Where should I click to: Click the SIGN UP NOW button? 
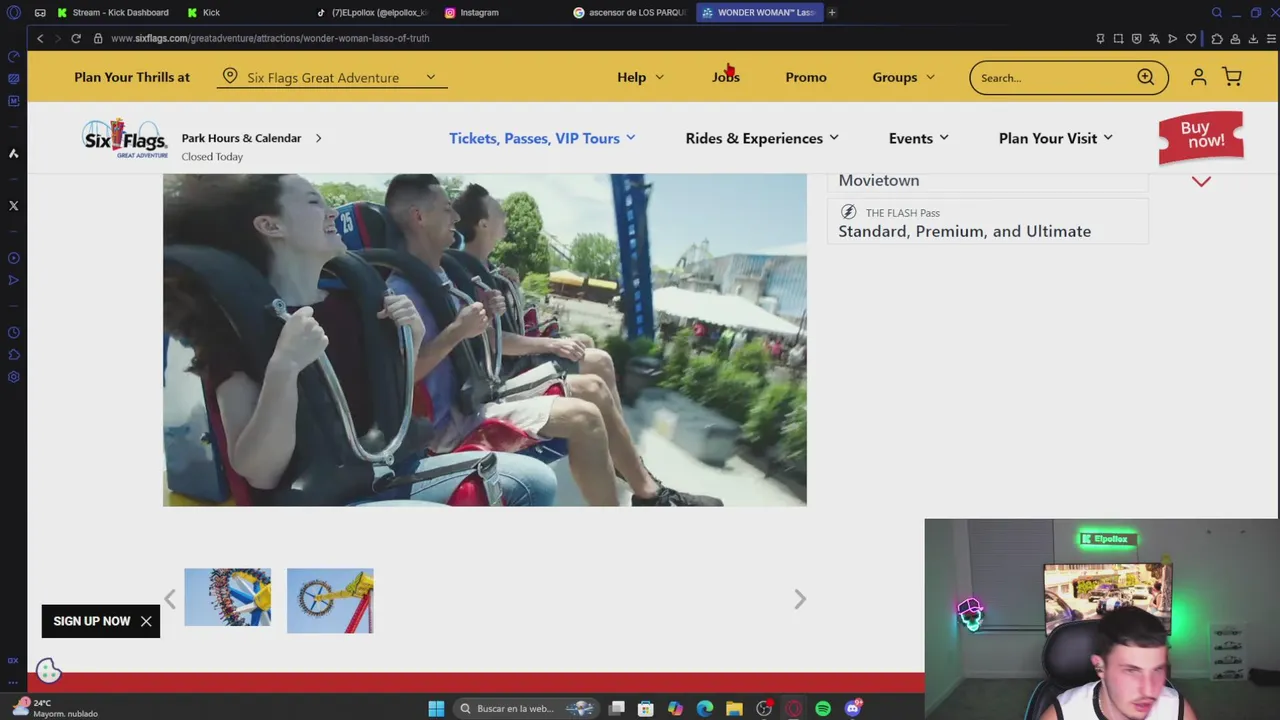pyautogui.click(x=92, y=621)
